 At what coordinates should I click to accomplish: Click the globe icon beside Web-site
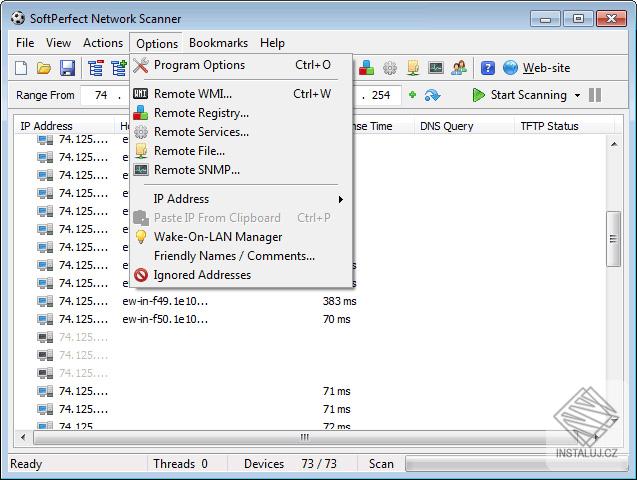pos(510,68)
